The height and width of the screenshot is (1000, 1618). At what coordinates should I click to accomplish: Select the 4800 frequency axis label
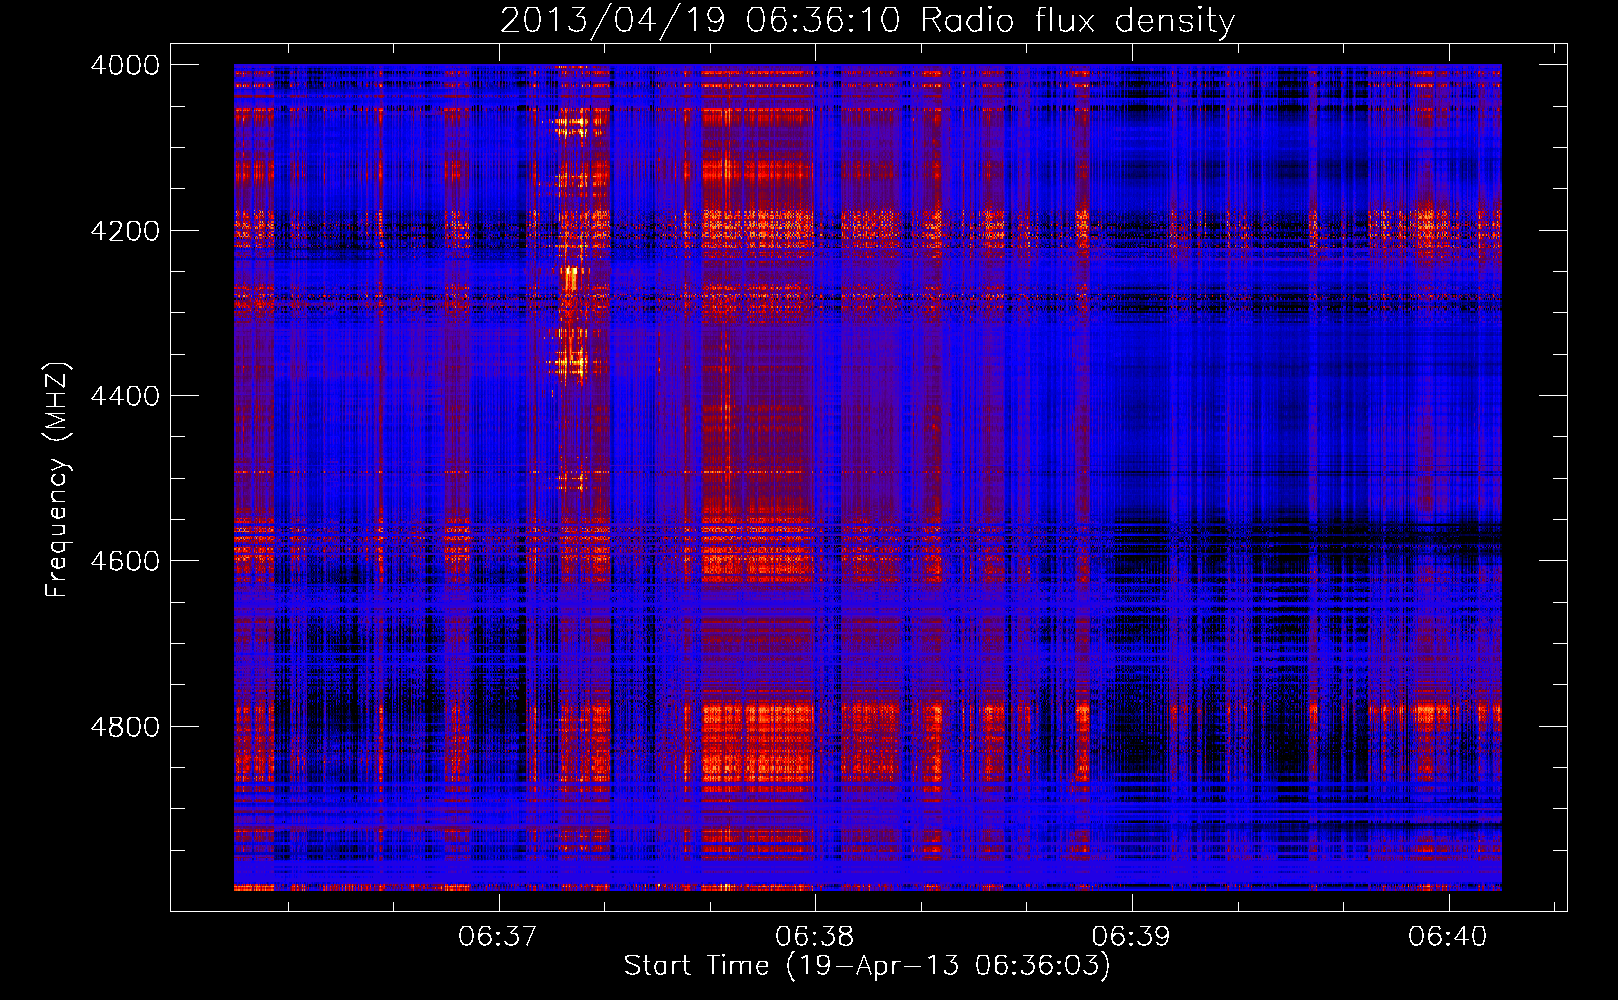[x=125, y=727]
